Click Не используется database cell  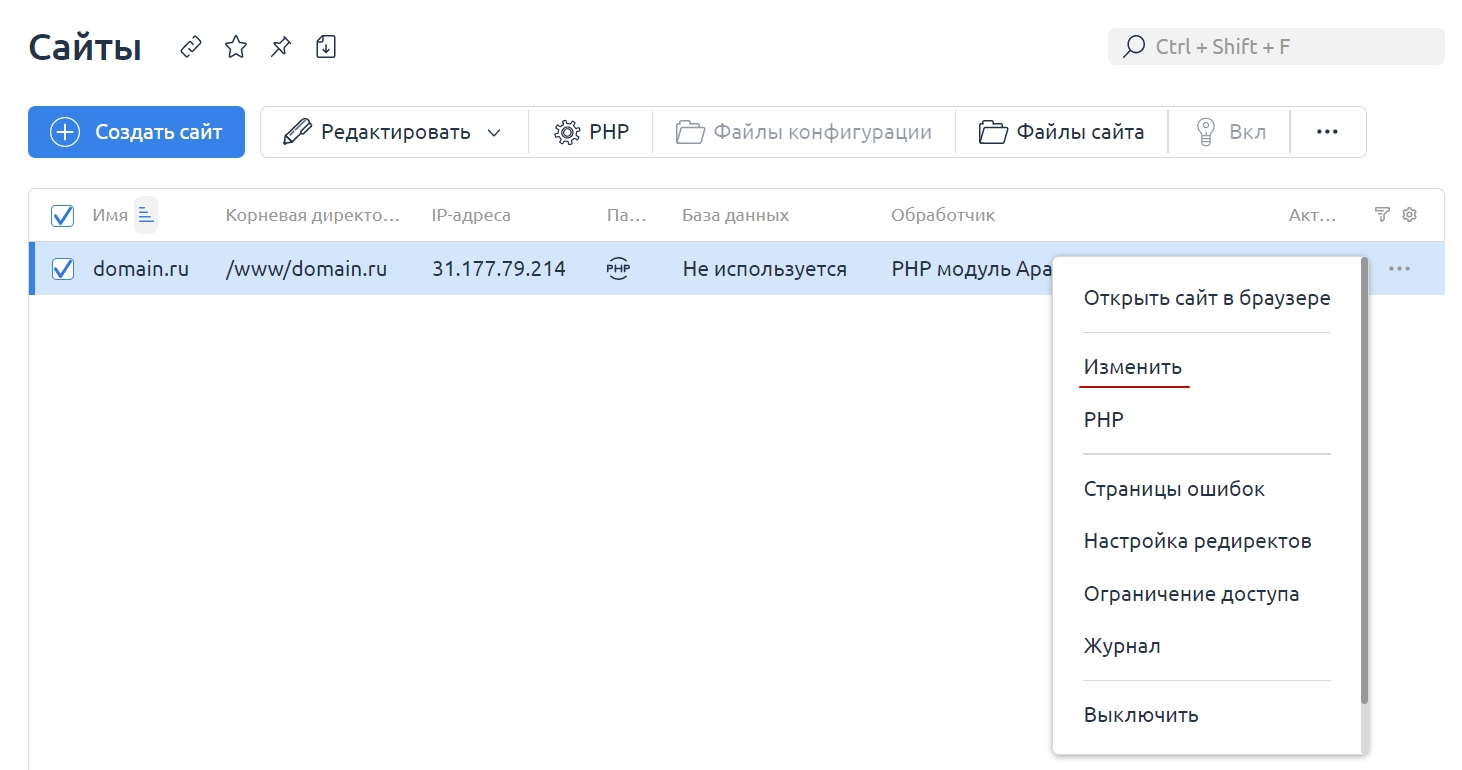coord(765,269)
